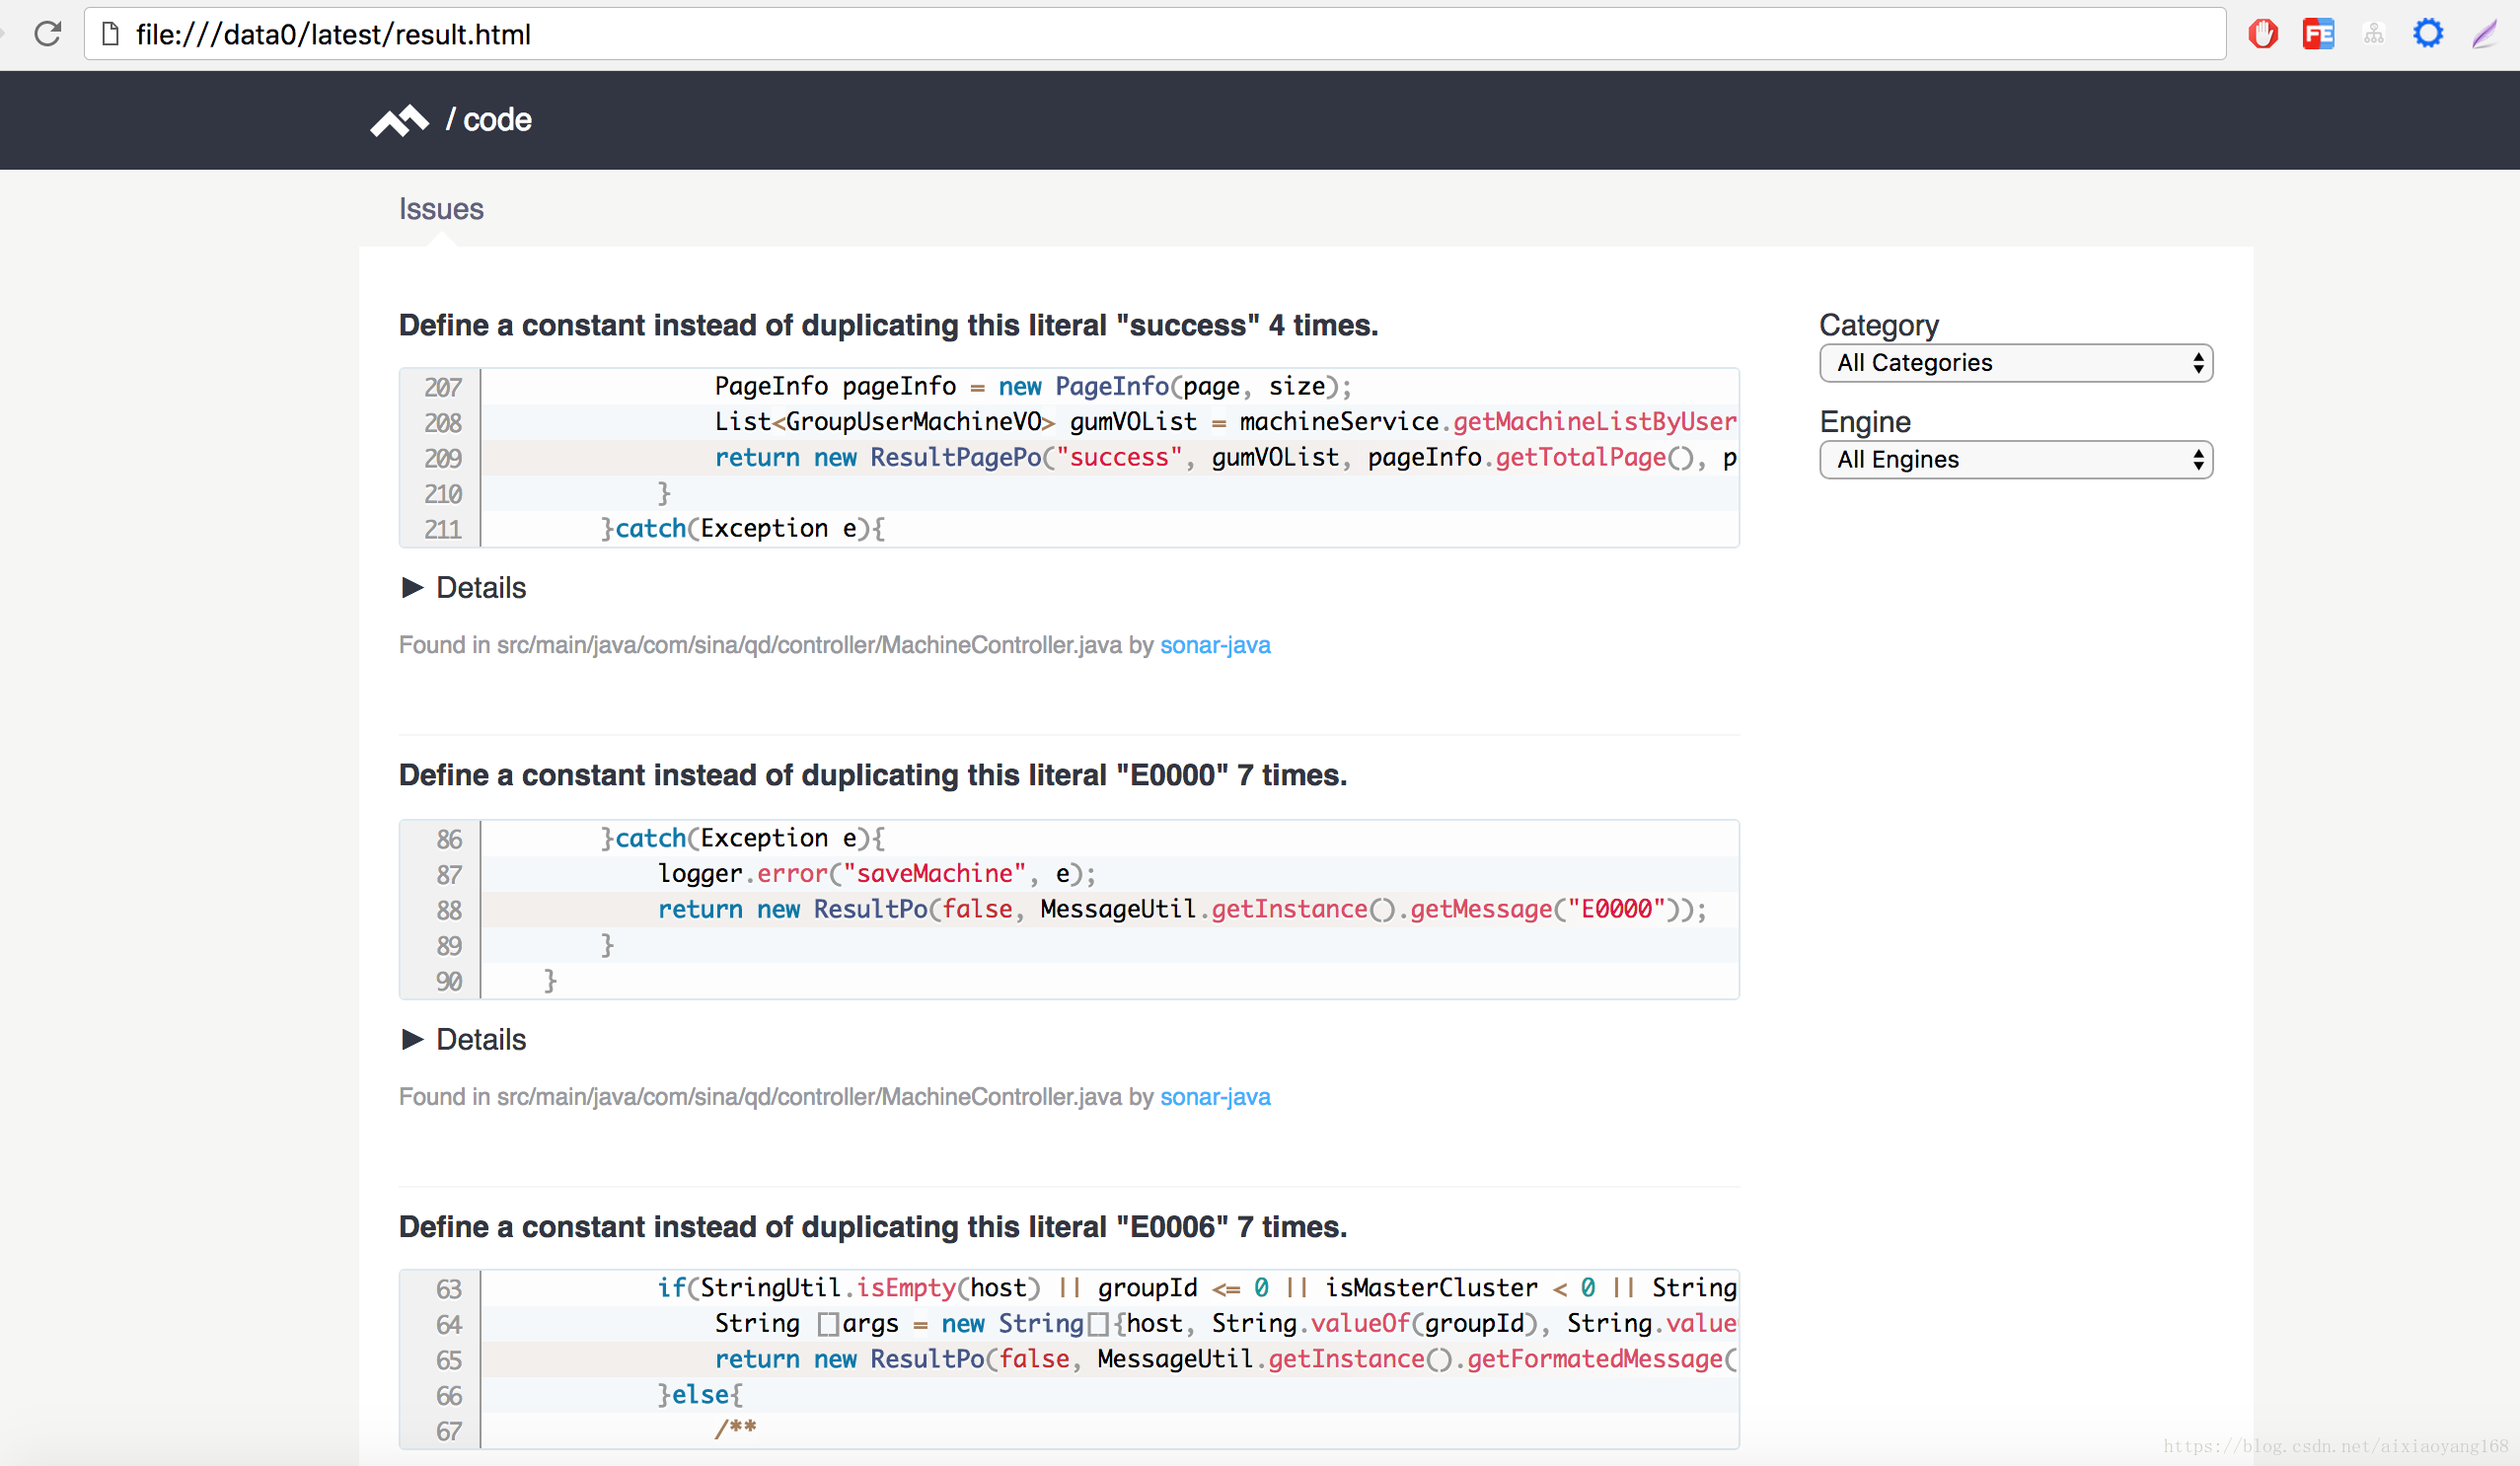Click line number 88 in second snippet
This screenshot has width=2520, height=1466.
tap(448, 910)
